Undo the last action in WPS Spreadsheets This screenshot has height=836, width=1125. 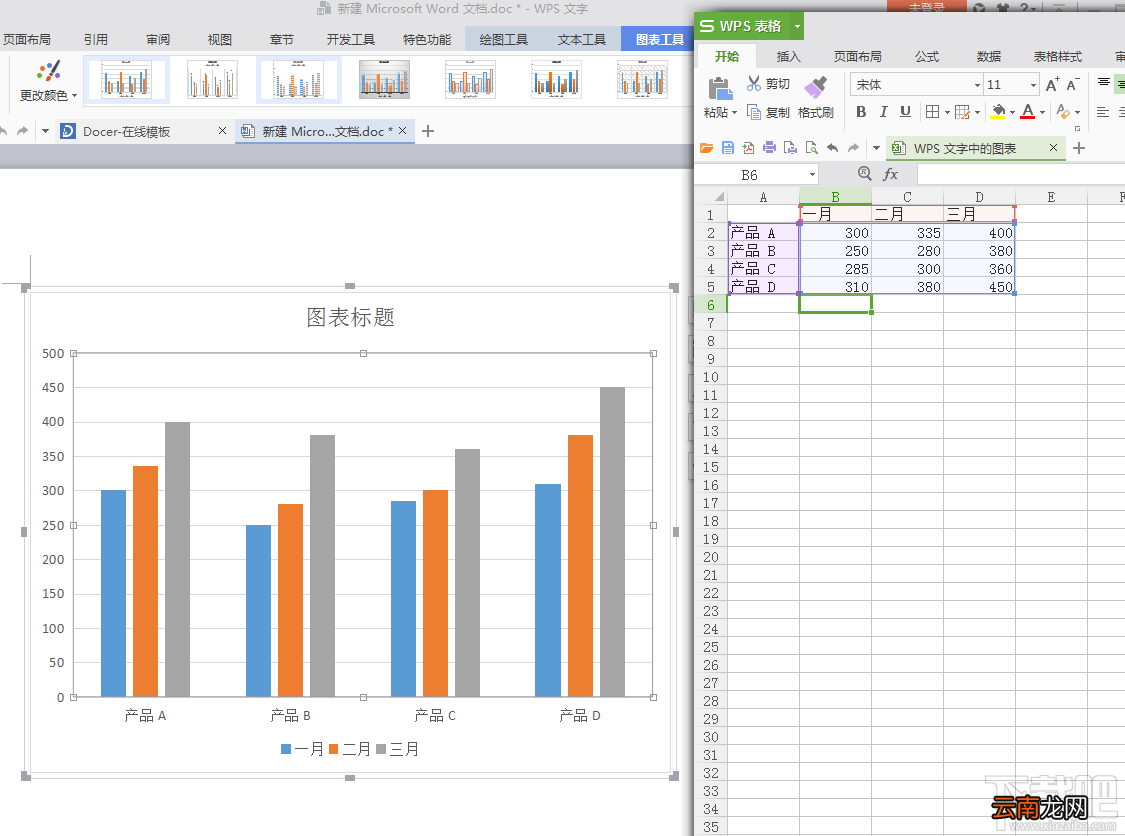[832, 148]
